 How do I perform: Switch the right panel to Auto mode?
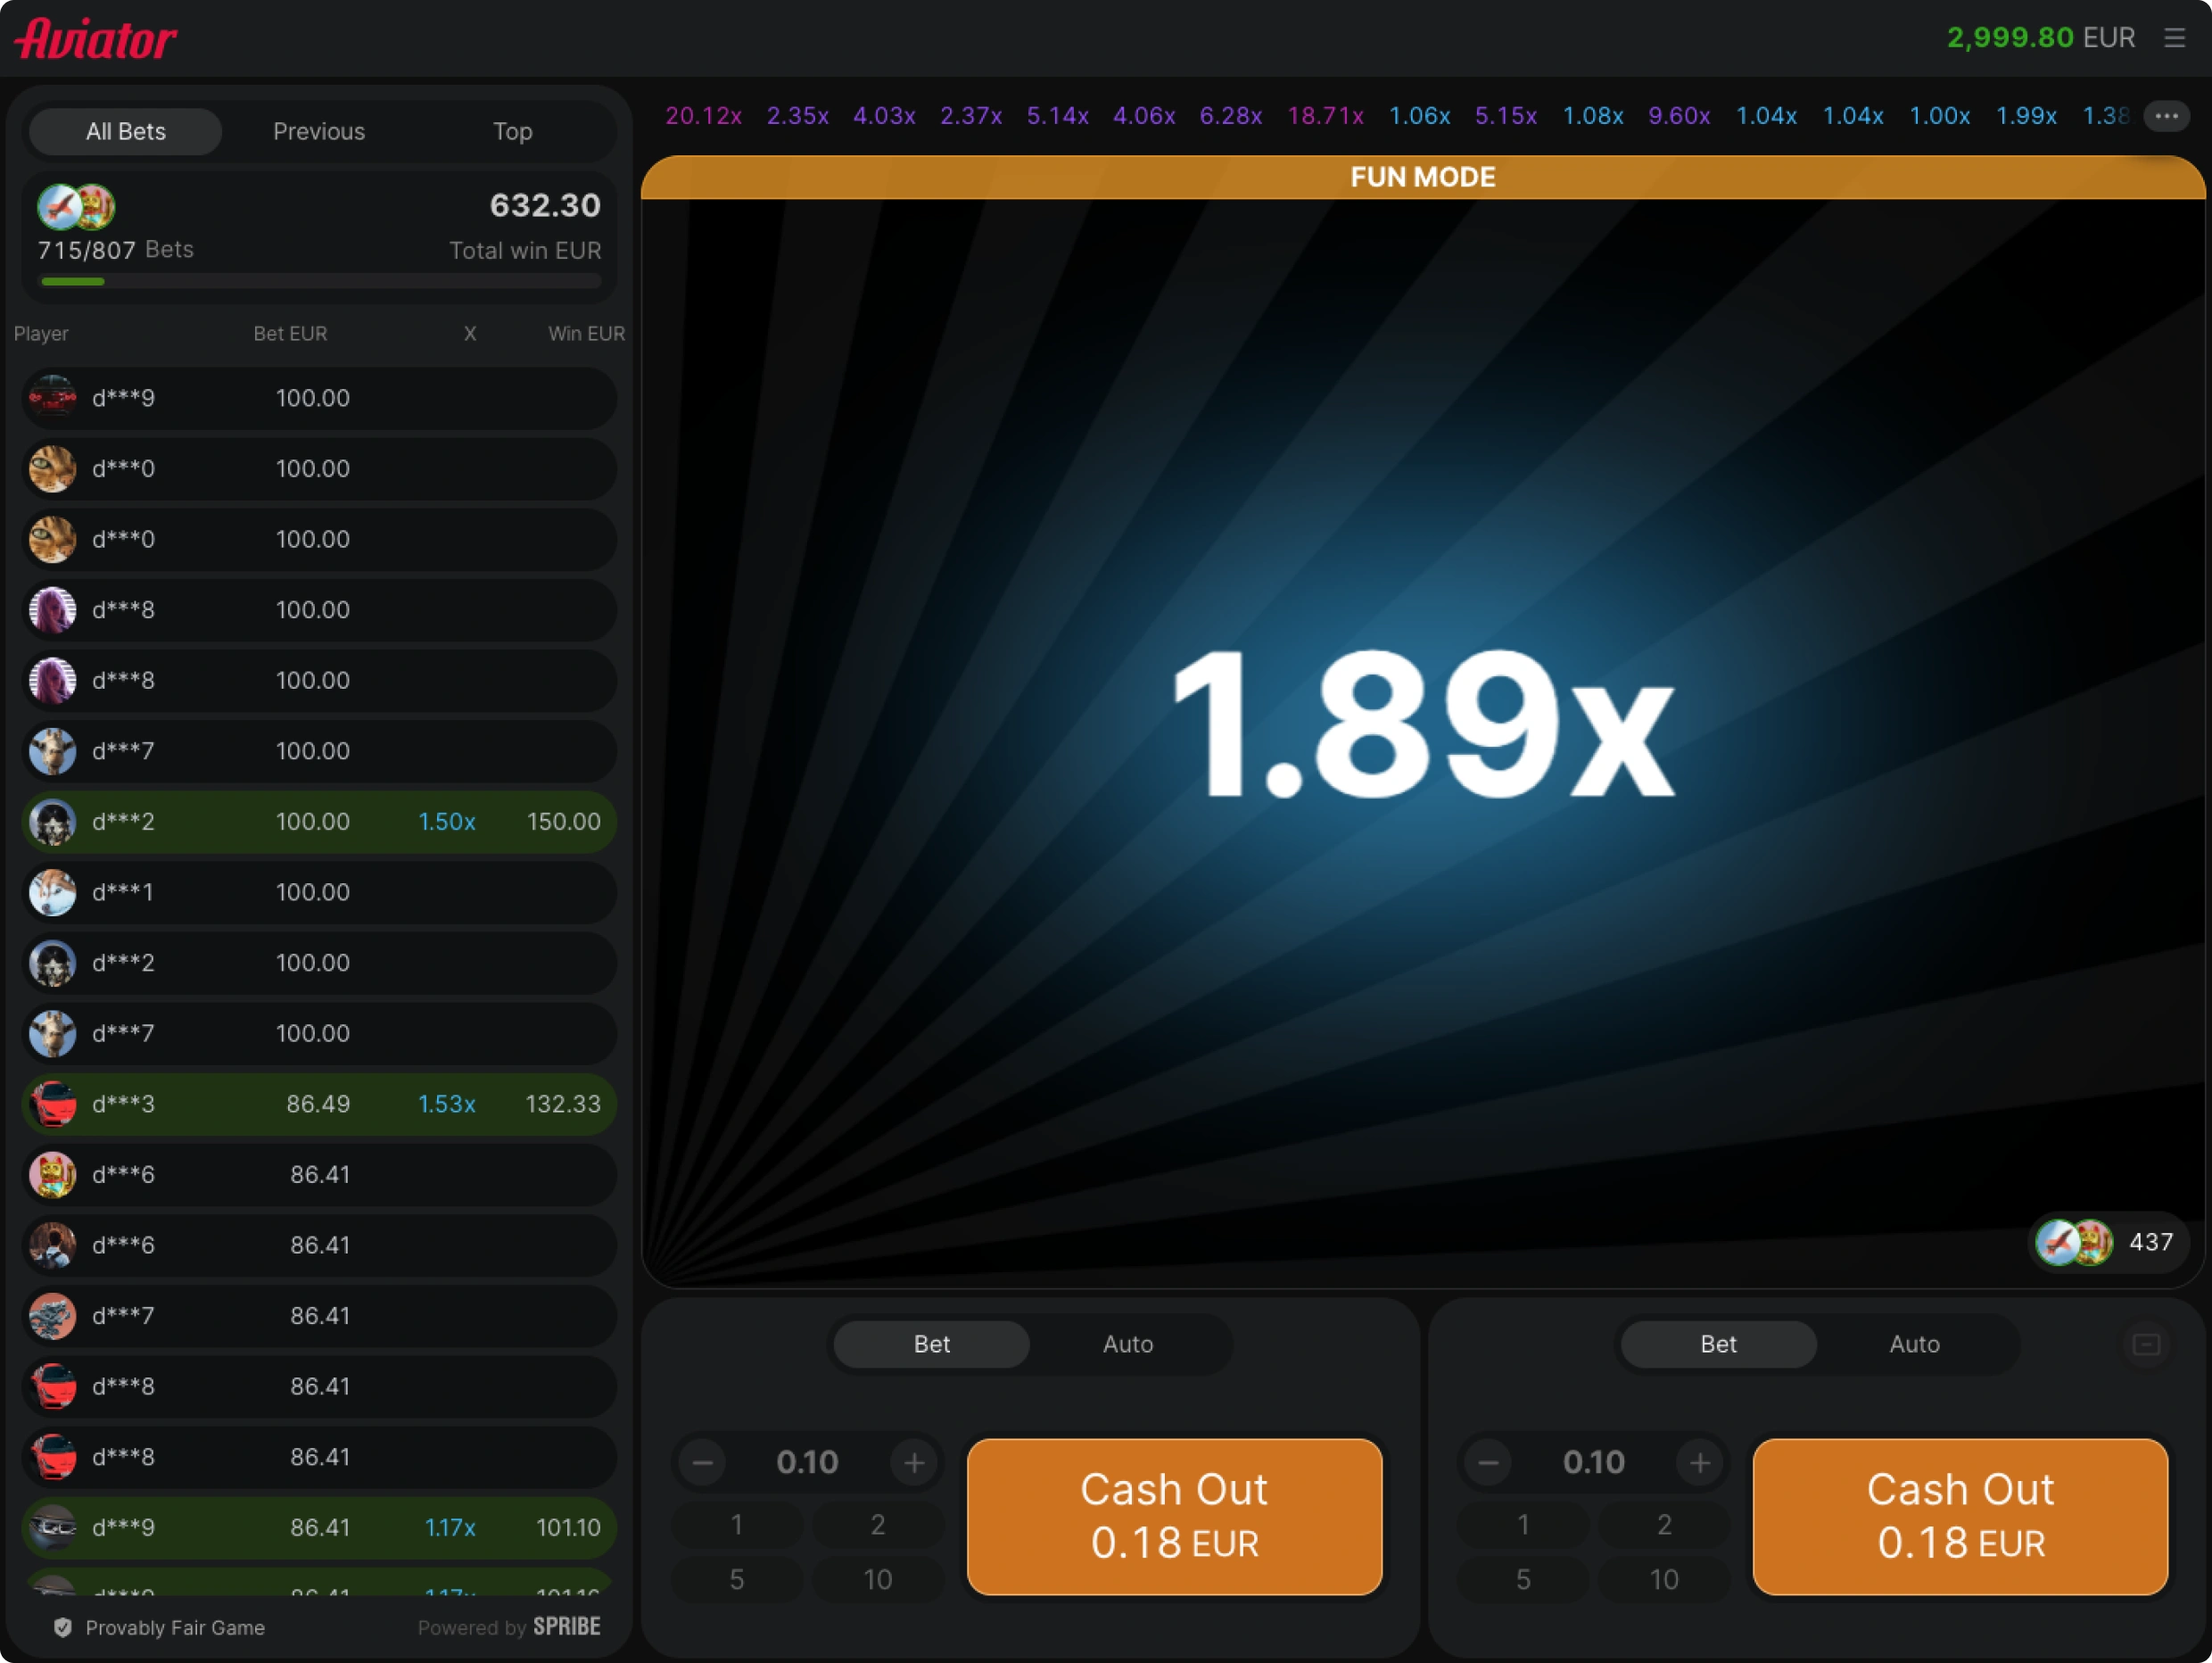tap(1914, 1344)
